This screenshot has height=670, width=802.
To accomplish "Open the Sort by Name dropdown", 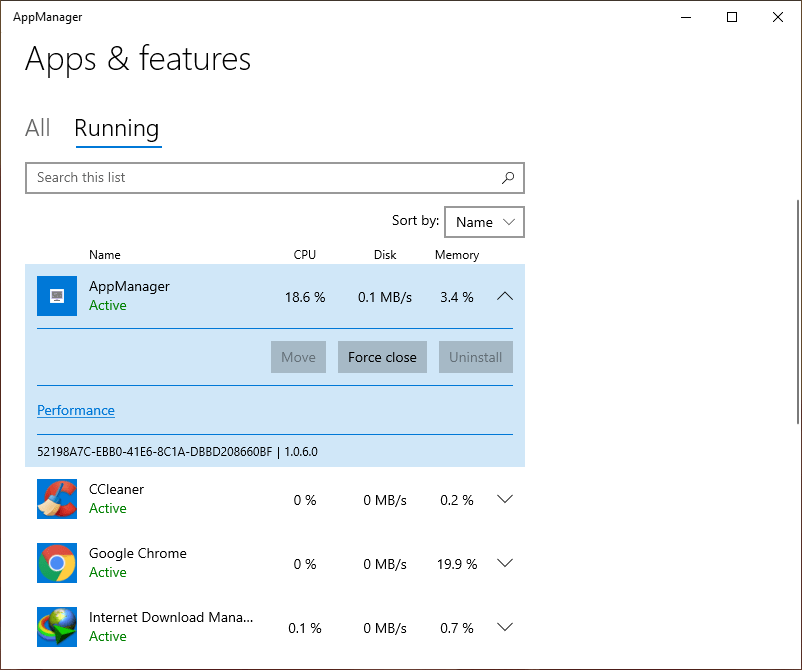I will 484,221.
